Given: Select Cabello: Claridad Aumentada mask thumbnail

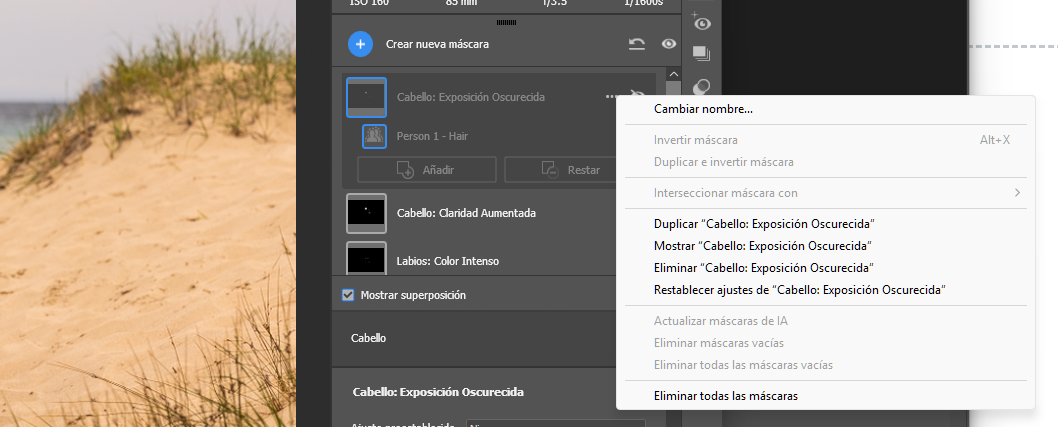Looking at the screenshot, I should [366, 213].
